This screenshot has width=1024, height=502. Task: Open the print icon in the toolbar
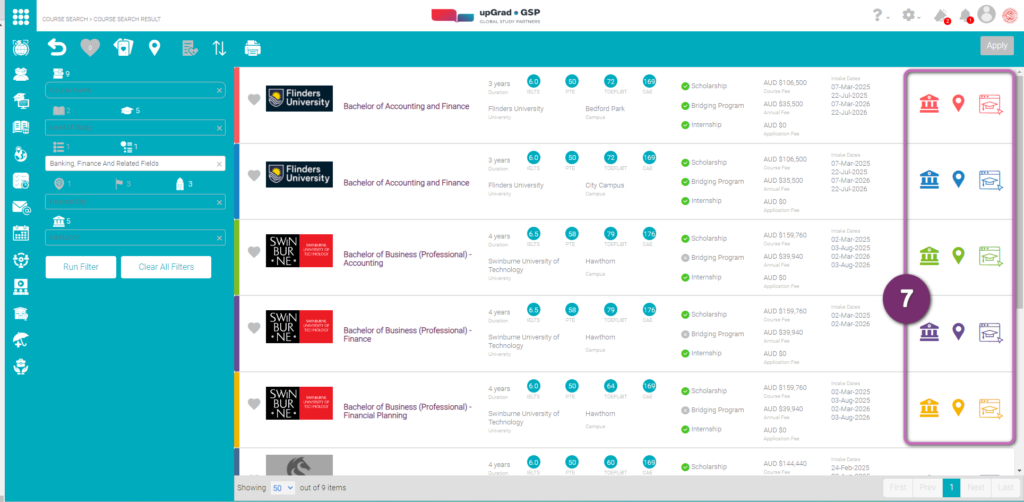pyautogui.click(x=253, y=47)
